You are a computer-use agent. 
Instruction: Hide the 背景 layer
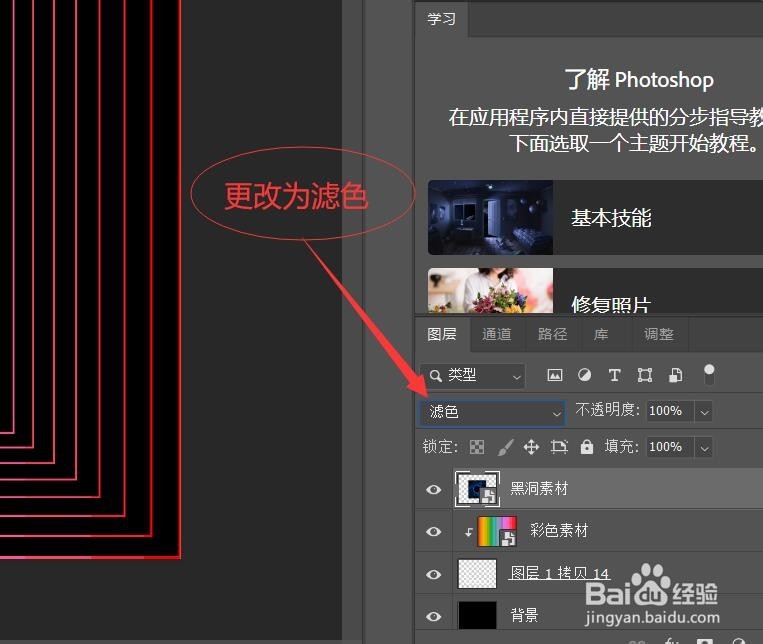pos(434,616)
